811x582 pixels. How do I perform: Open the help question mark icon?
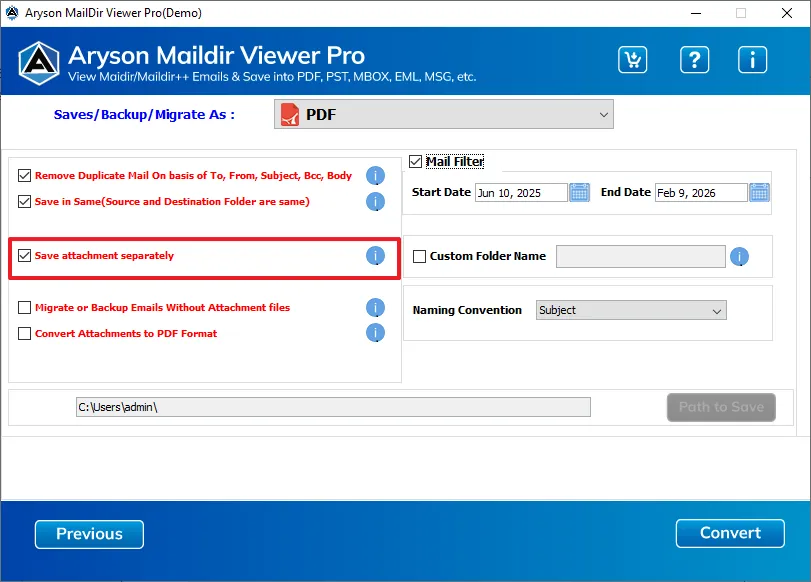click(x=694, y=59)
